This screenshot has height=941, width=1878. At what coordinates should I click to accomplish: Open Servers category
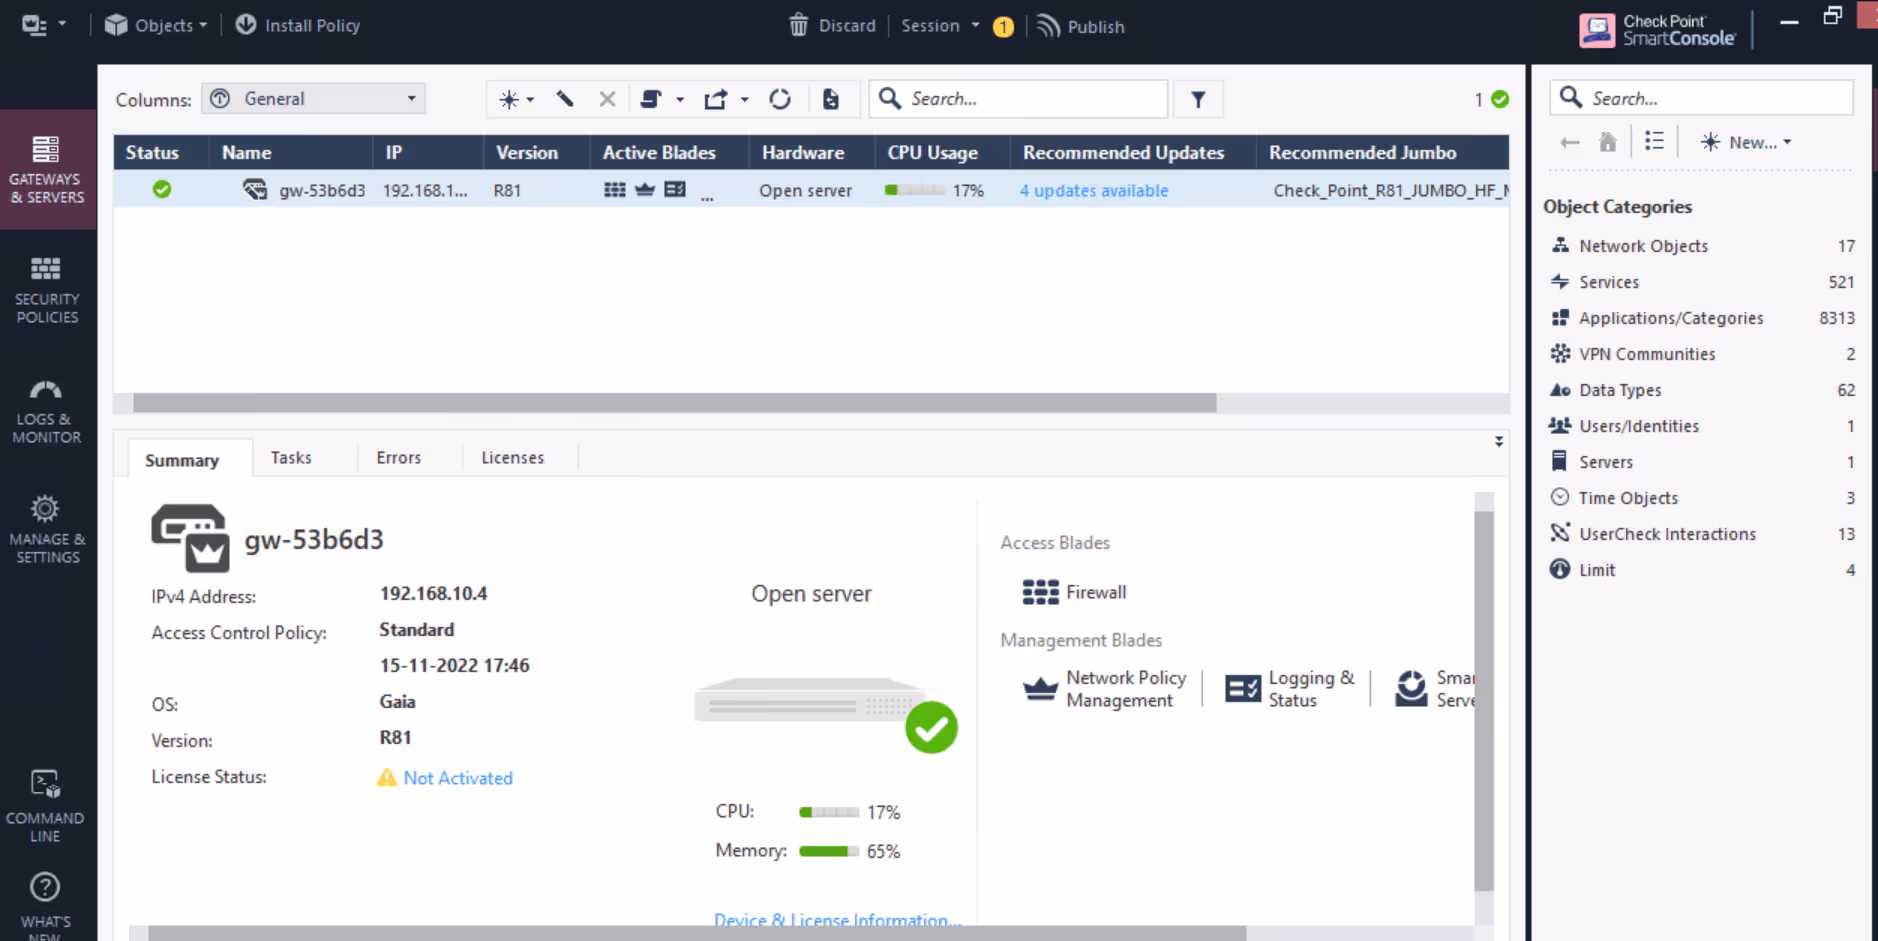coord(1702,462)
